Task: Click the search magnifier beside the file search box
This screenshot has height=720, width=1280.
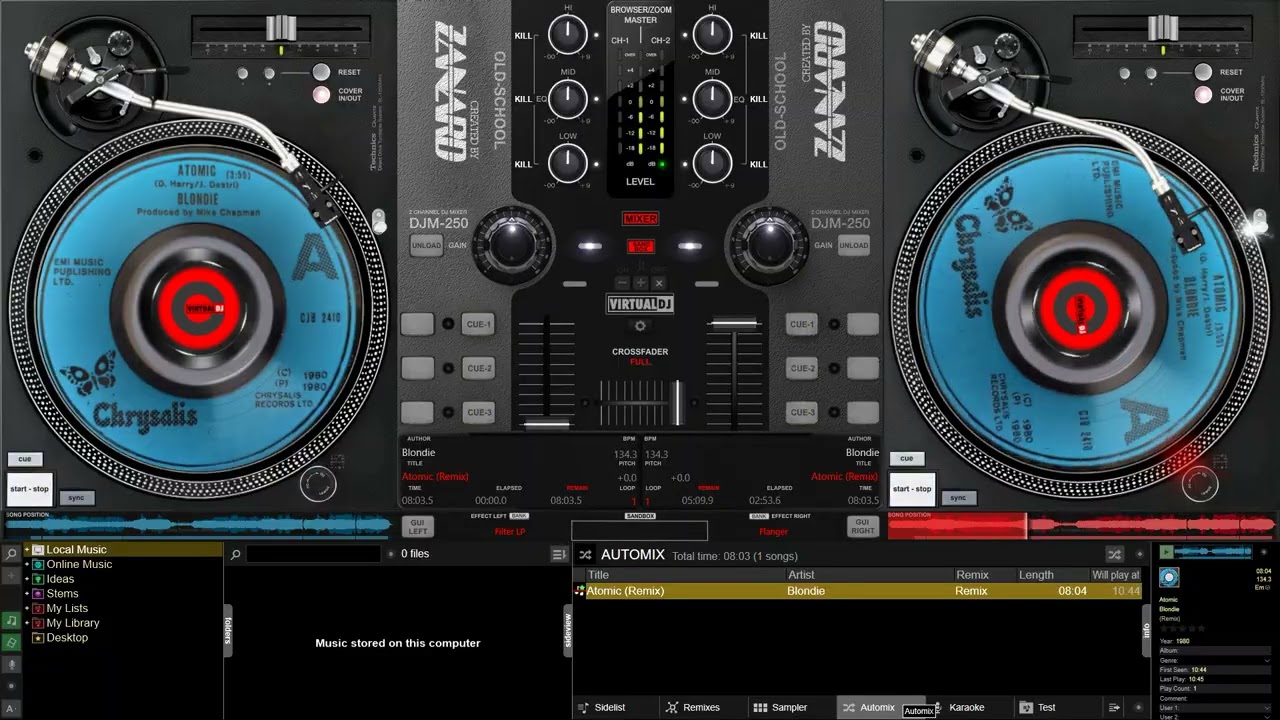Action: [x=235, y=554]
